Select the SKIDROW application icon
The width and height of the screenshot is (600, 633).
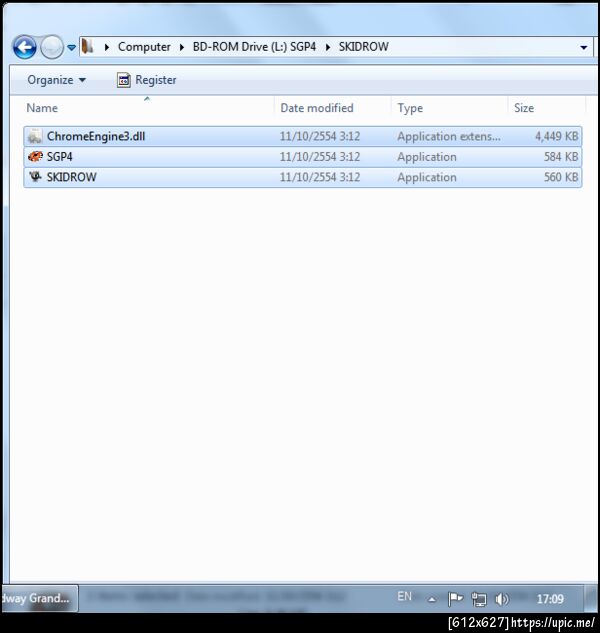35,176
